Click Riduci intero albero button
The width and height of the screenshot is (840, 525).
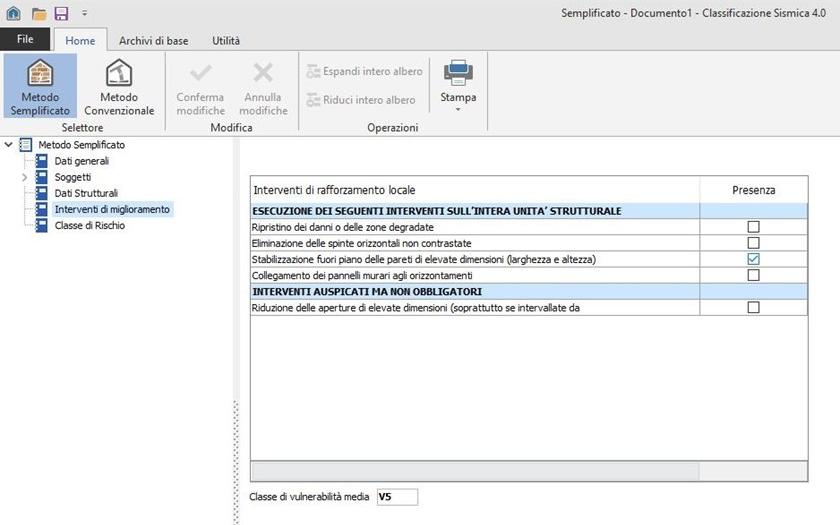[361, 100]
